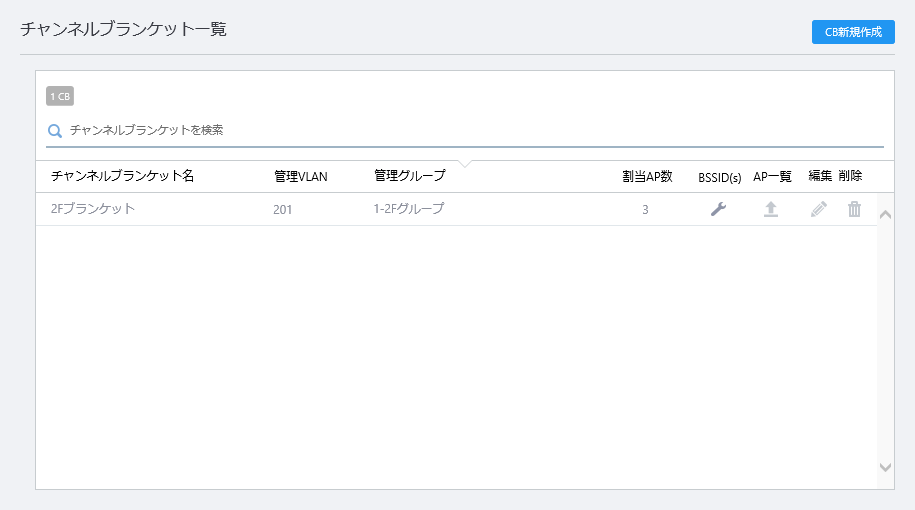915x510 pixels.
Task: Sort by 管理VLAN column header
Action: 301,176
